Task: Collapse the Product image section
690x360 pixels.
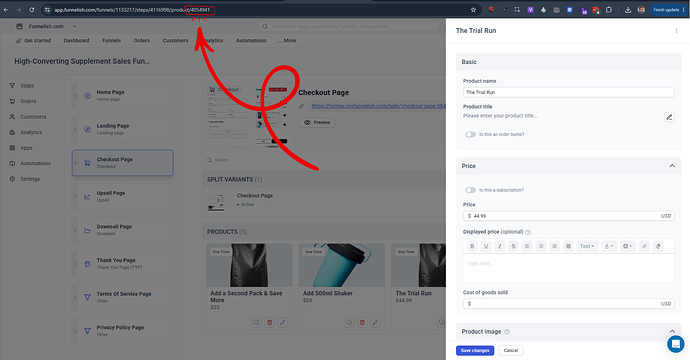Action: (672, 332)
